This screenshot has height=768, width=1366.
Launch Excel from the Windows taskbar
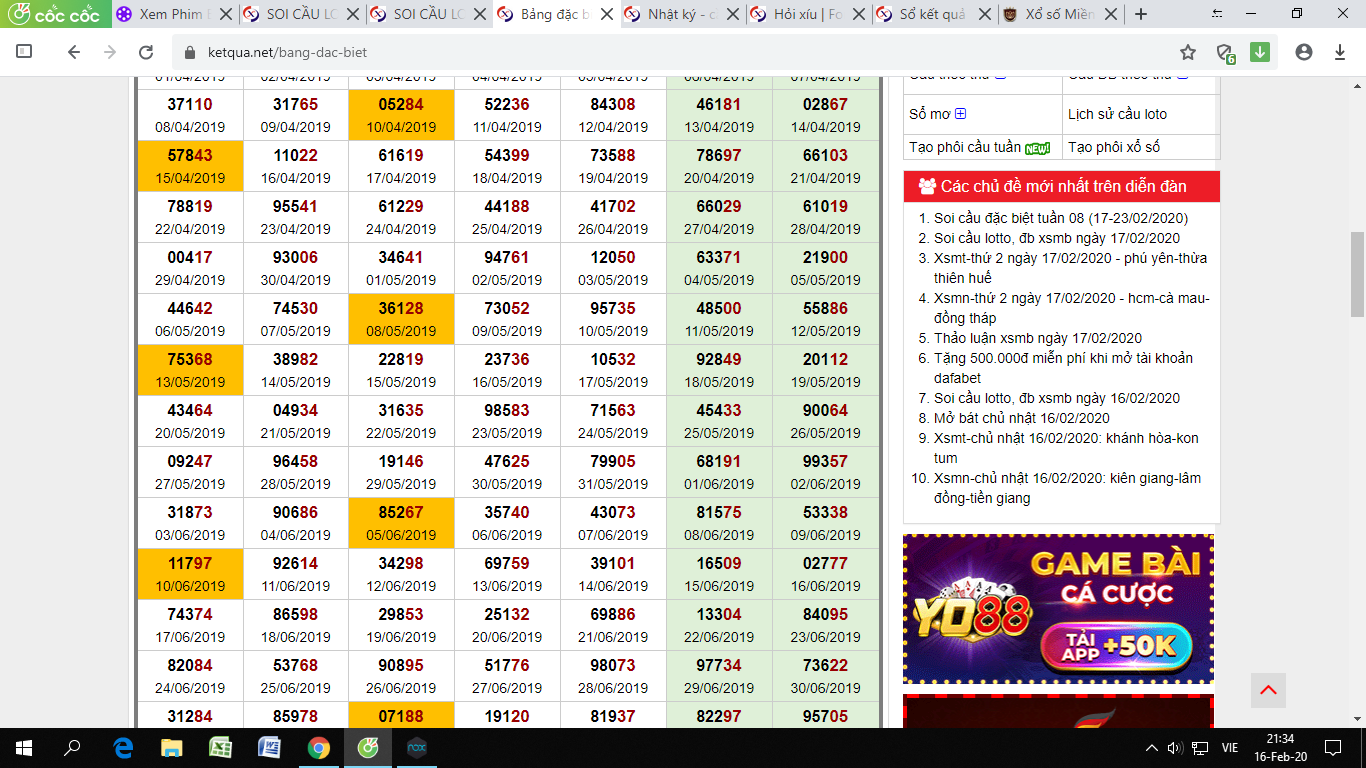click(221, 747)
